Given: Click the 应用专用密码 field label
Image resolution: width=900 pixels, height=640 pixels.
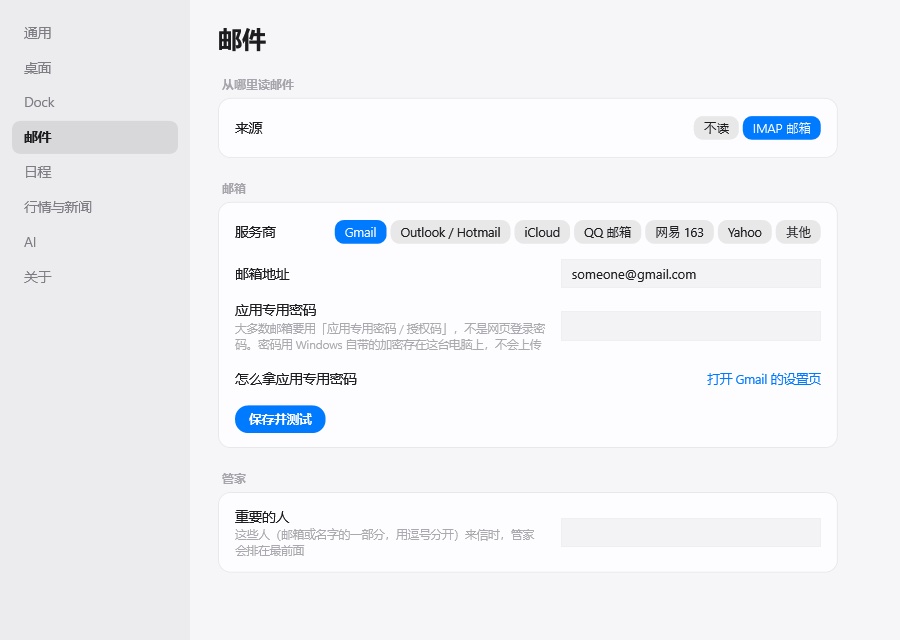Looking at the screenshot, I should 276,310.
